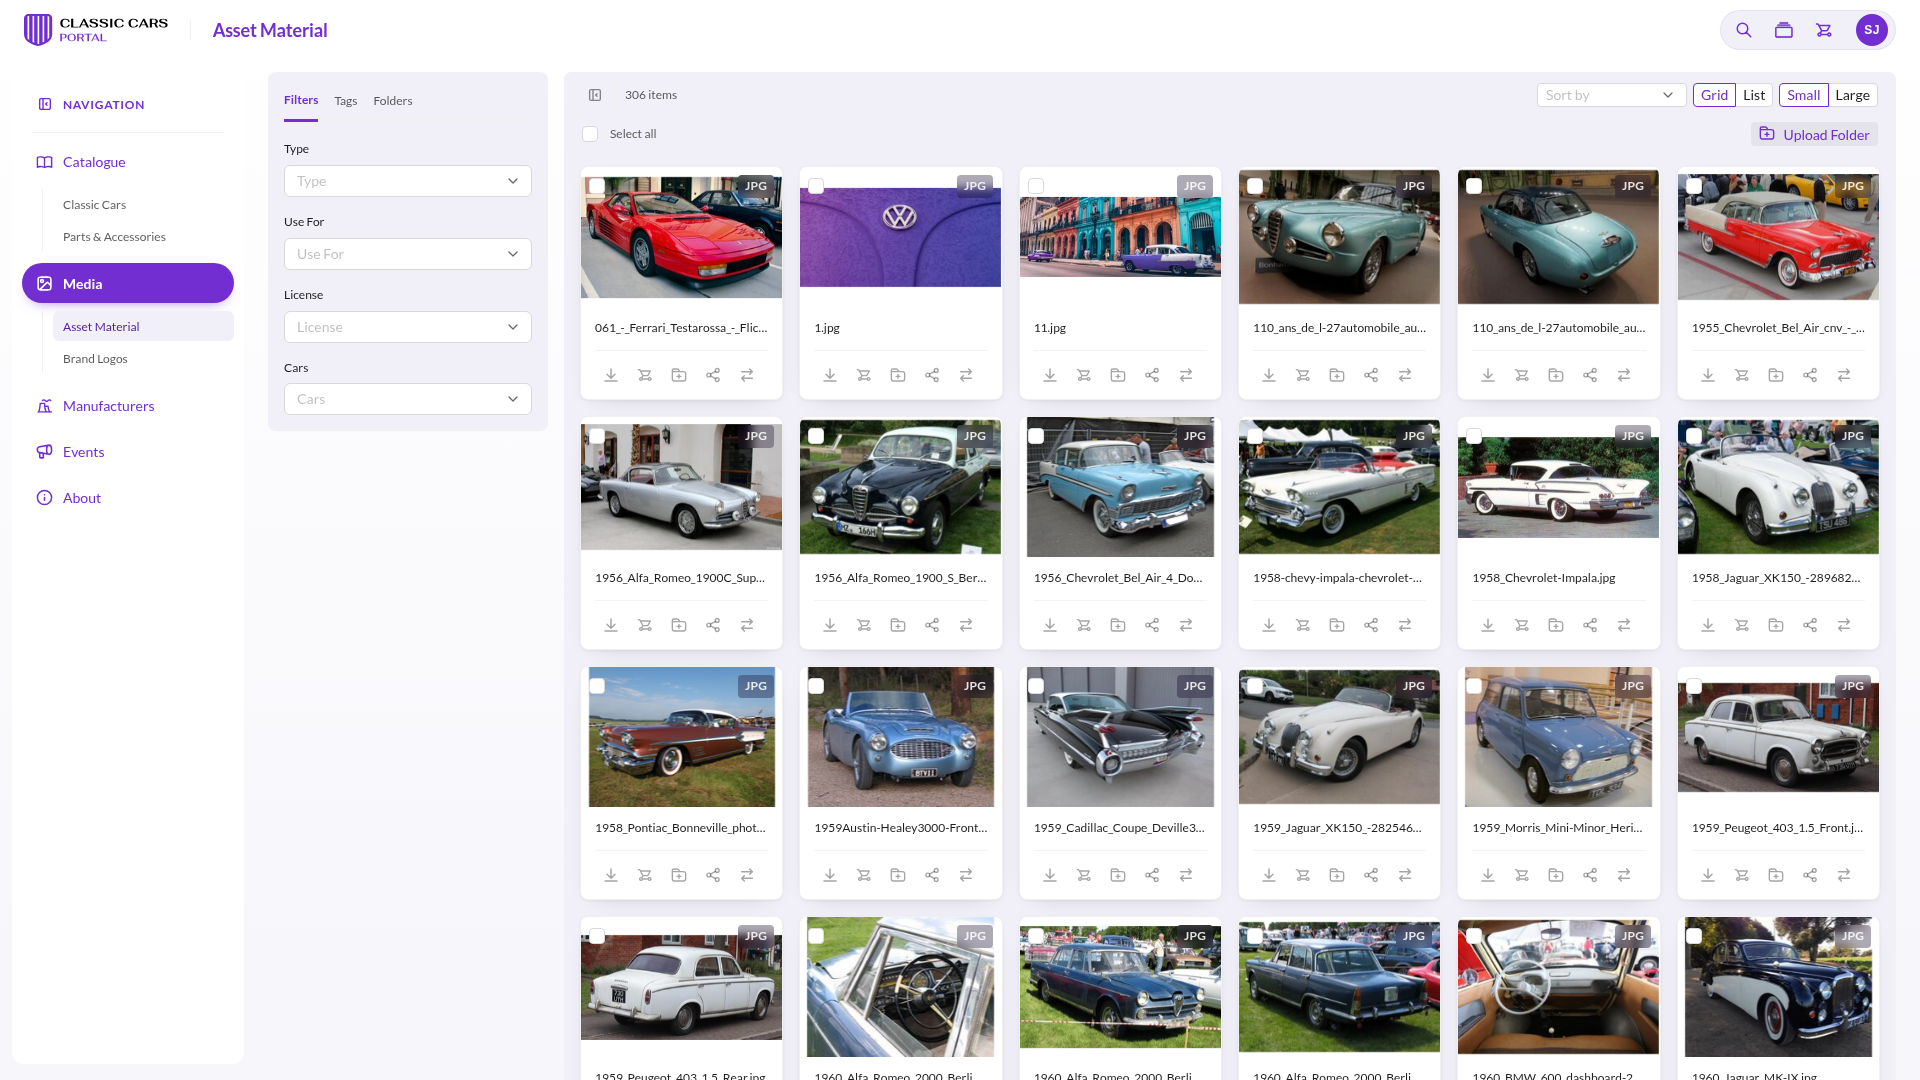This screenshot has width=1920, height=1080.
Task: Share the 1.jpg asset
Action: [x=932, y=375]
